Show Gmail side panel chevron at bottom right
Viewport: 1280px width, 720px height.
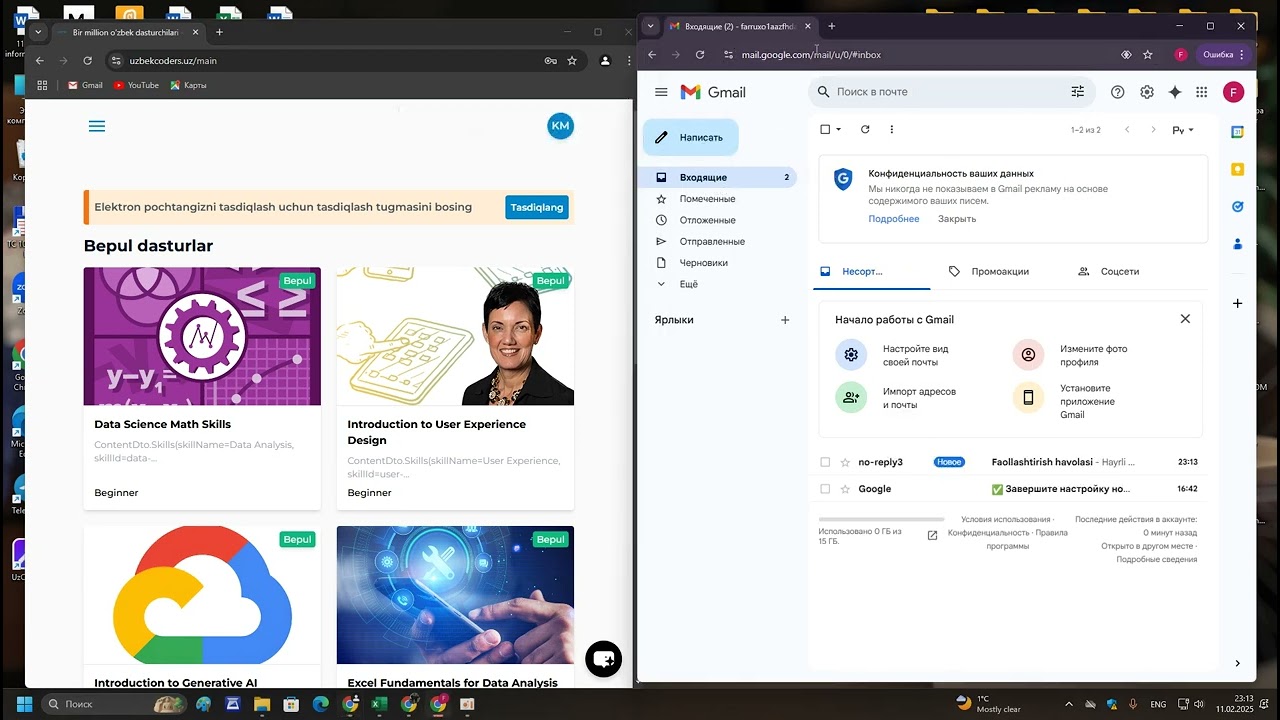[1237, 663]
